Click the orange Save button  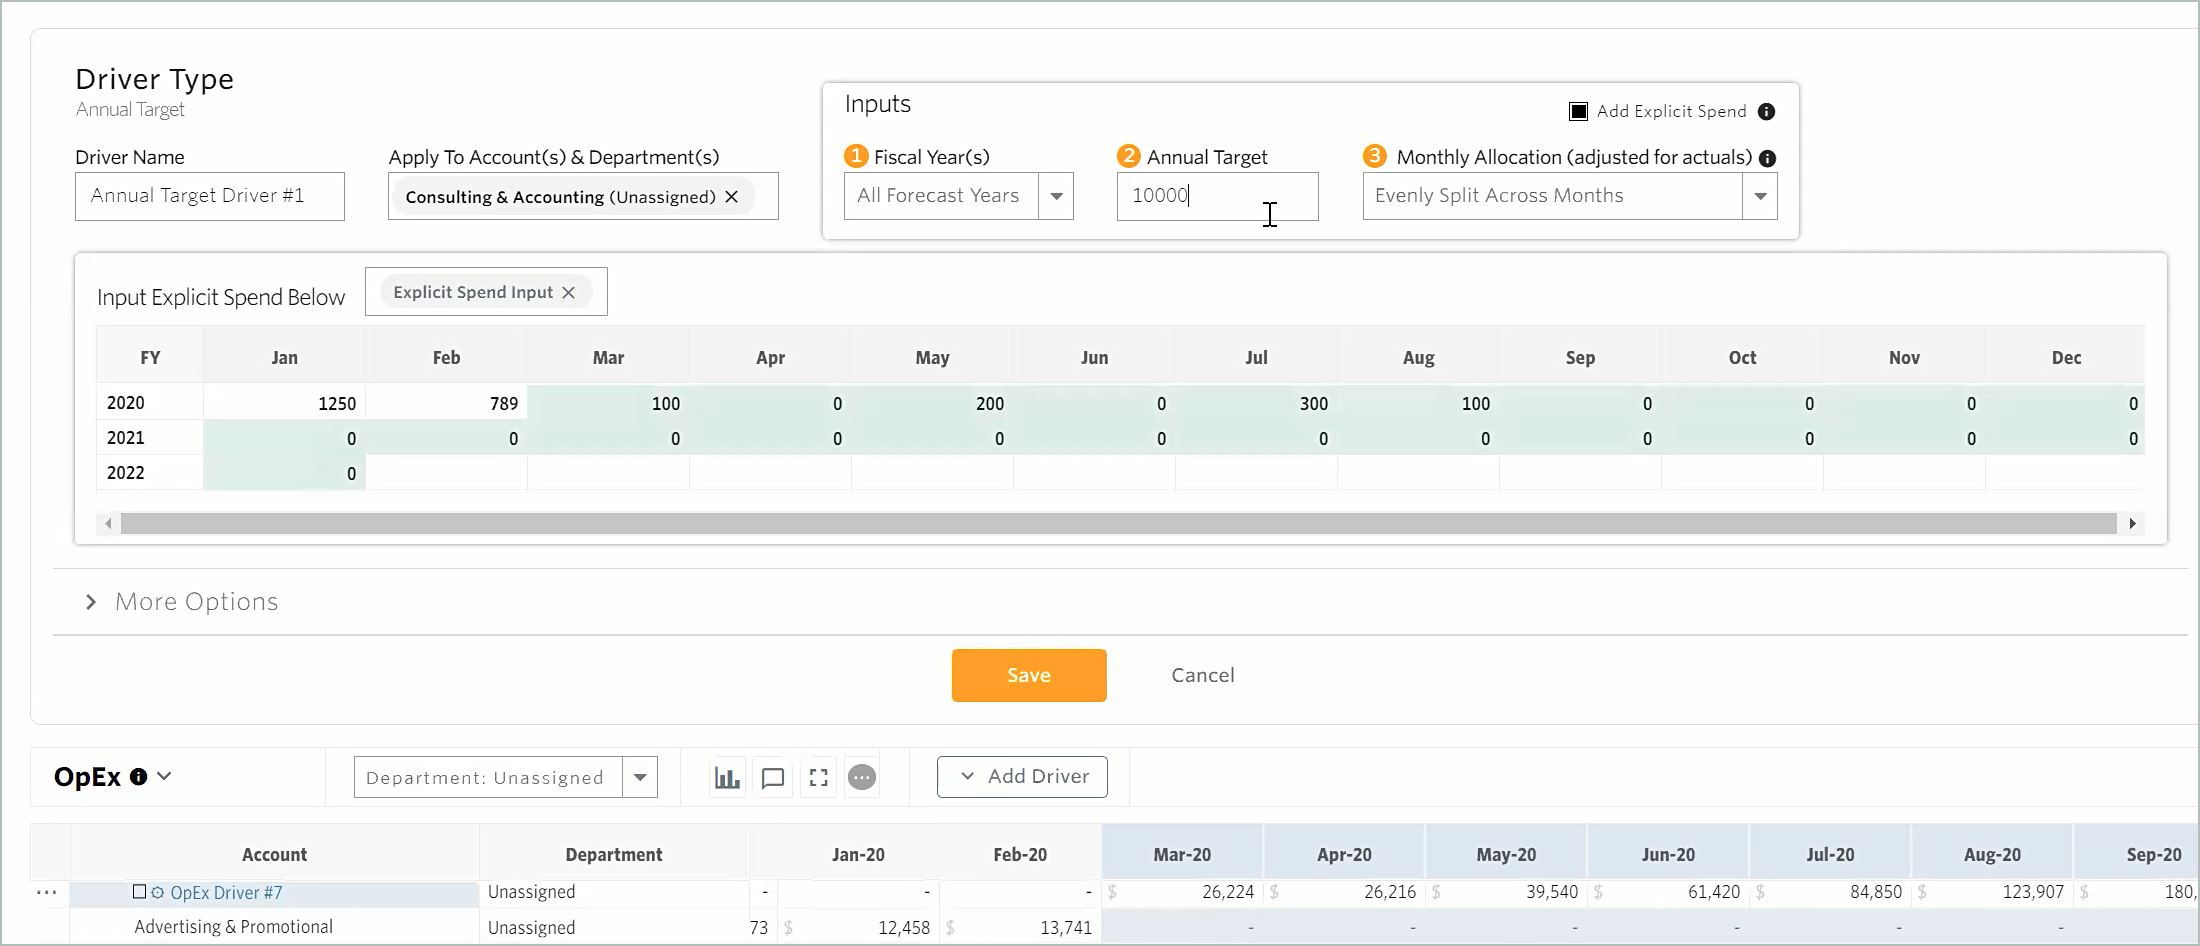coord(1029,675)
